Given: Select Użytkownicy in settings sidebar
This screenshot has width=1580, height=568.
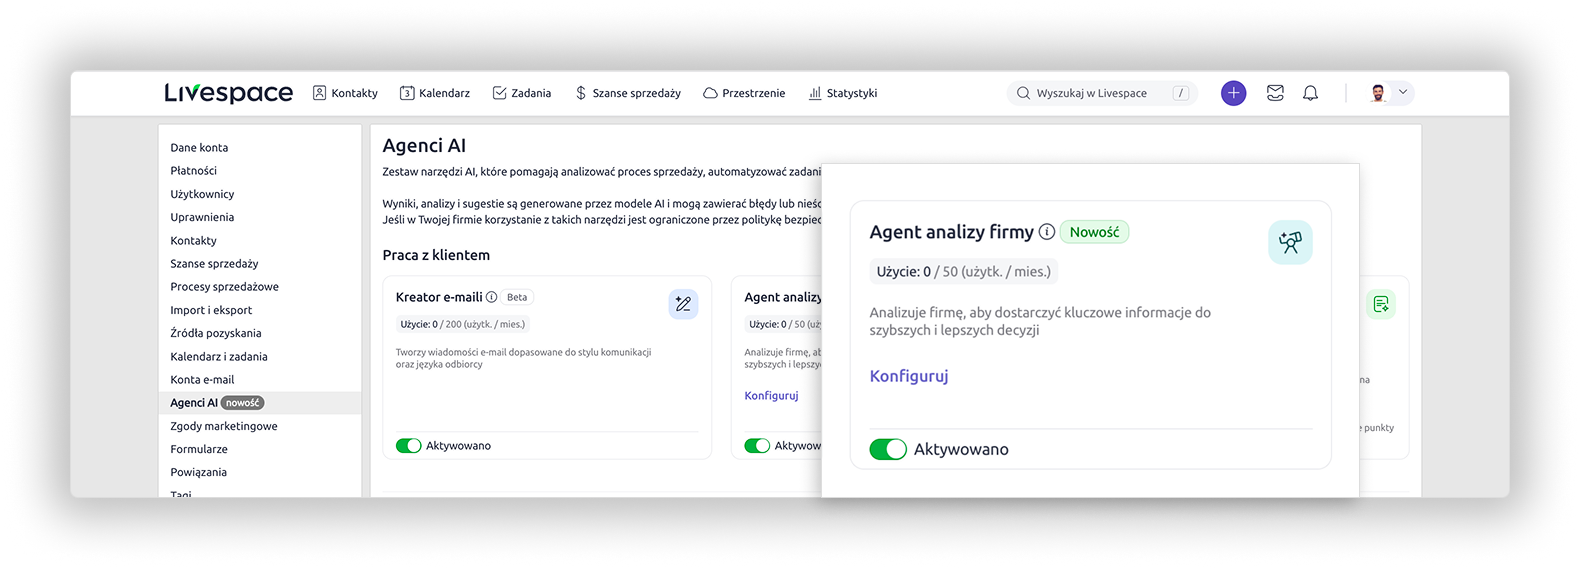Looking at the screenshot, I should pos(202,194).
